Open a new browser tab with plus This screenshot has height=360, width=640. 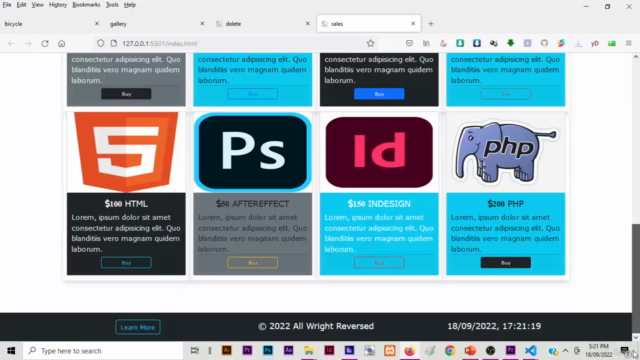(431, 24)
